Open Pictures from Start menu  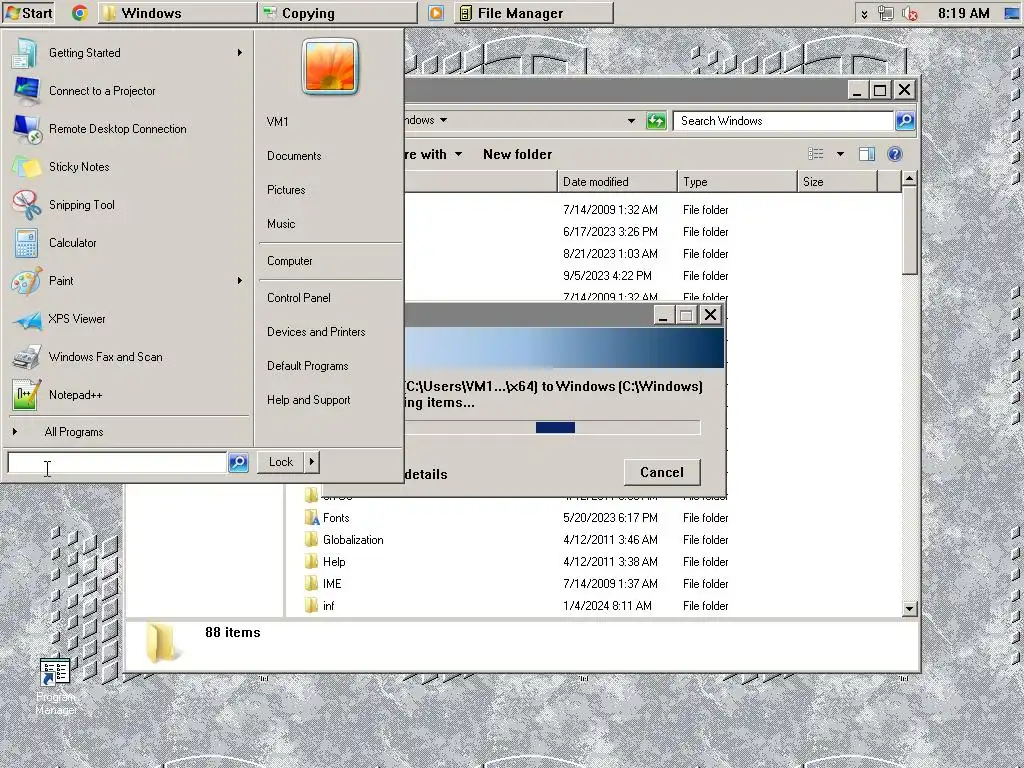tap(286, 190)
